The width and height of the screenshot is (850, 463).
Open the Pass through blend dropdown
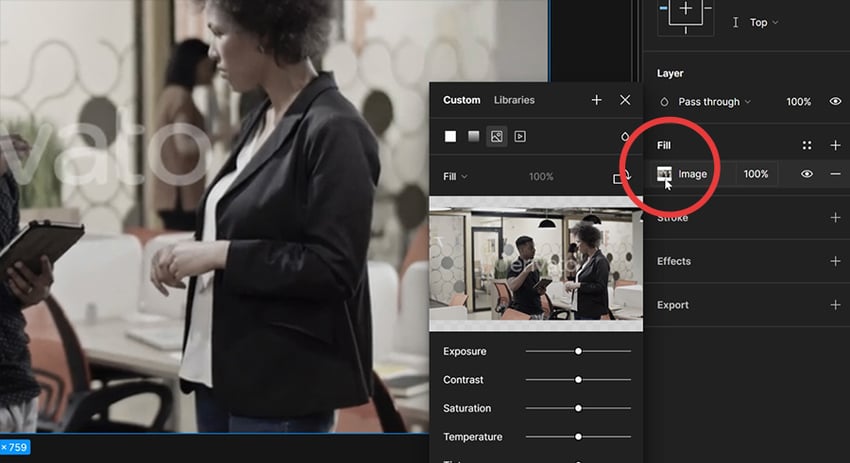pyautogui.click(x=714, y=102)
